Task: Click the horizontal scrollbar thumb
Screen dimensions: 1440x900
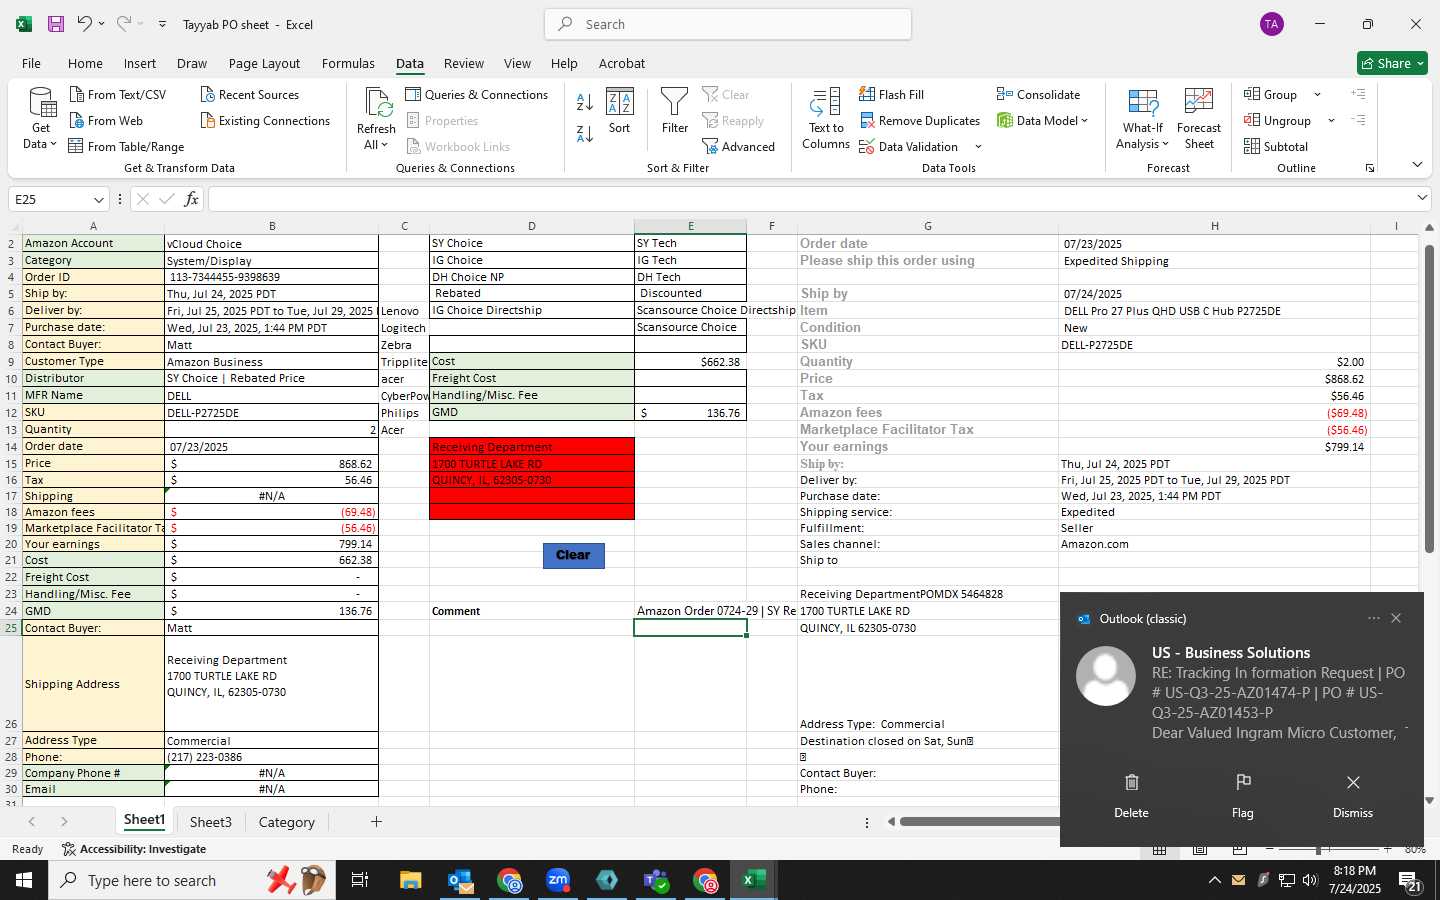Action: tap(979, 822)
